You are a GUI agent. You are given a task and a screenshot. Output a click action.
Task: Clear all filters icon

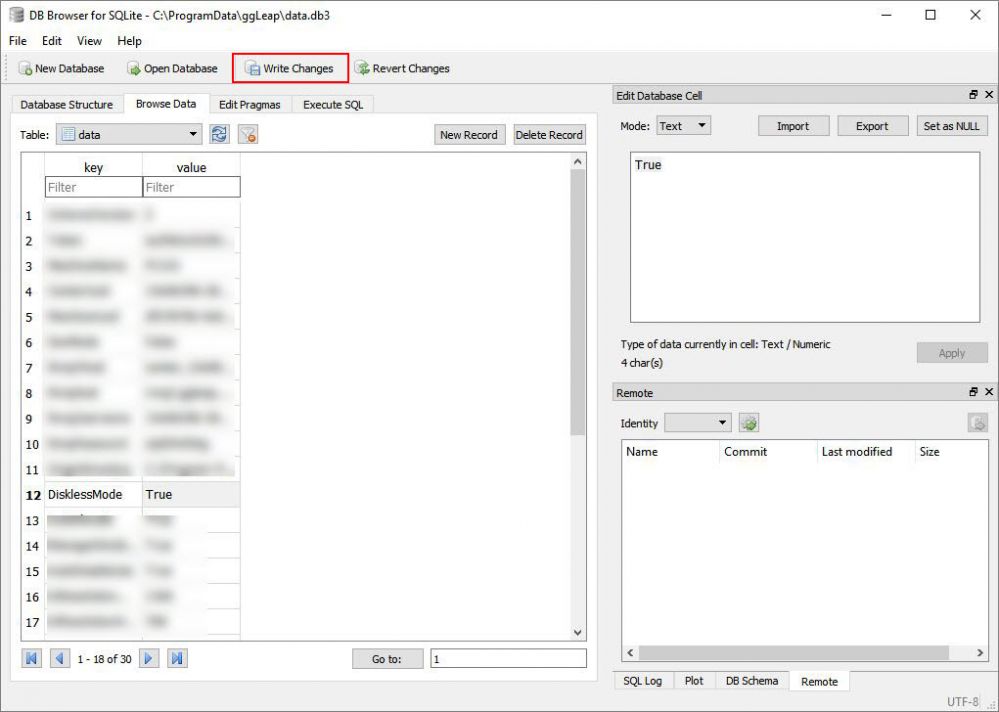pyautogui.click(x=248, y=134)
